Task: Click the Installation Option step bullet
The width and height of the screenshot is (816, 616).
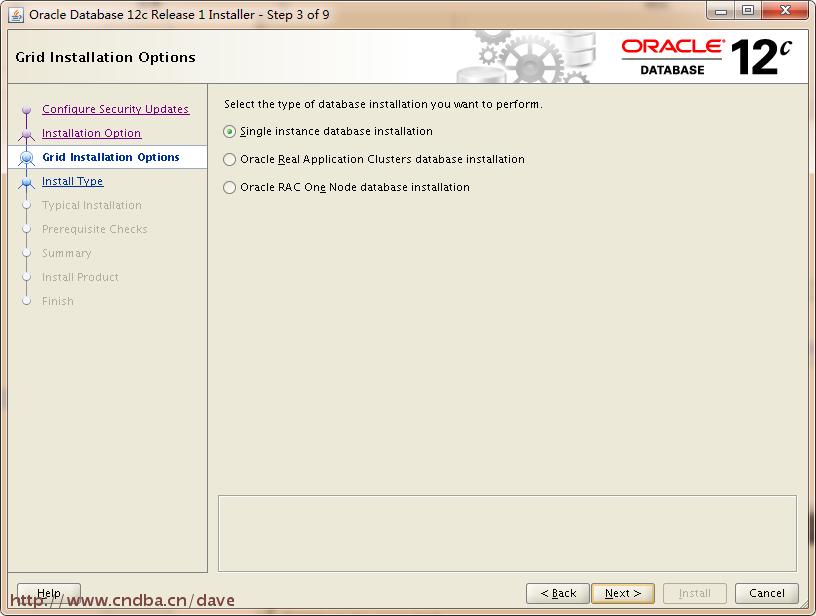Action: (x=27, y=134)
